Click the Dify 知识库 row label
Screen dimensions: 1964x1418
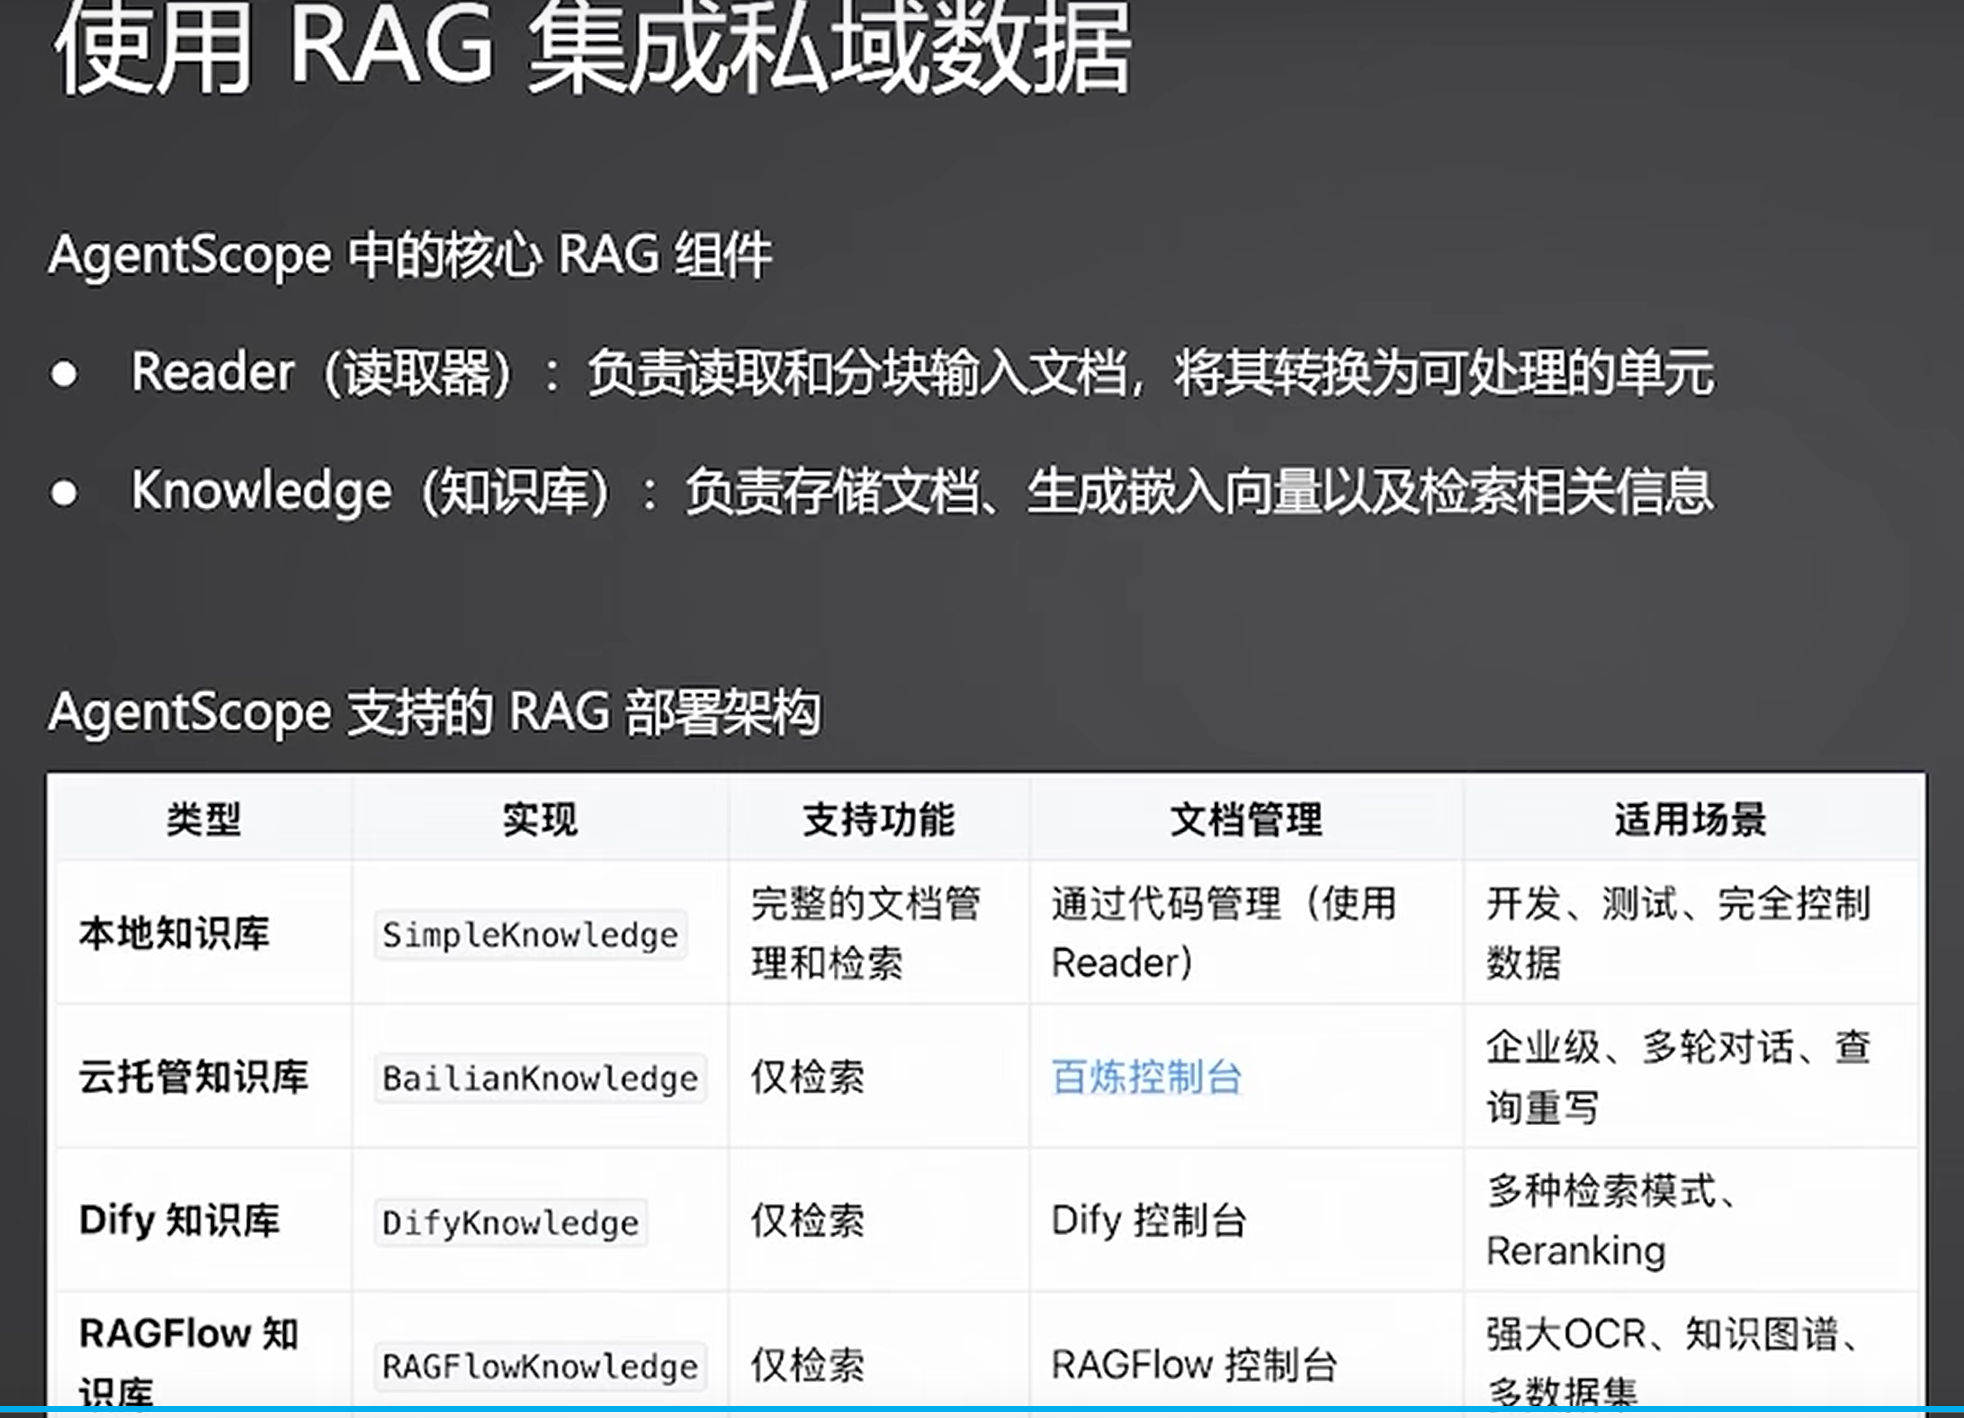click(x=179, y=1220)
